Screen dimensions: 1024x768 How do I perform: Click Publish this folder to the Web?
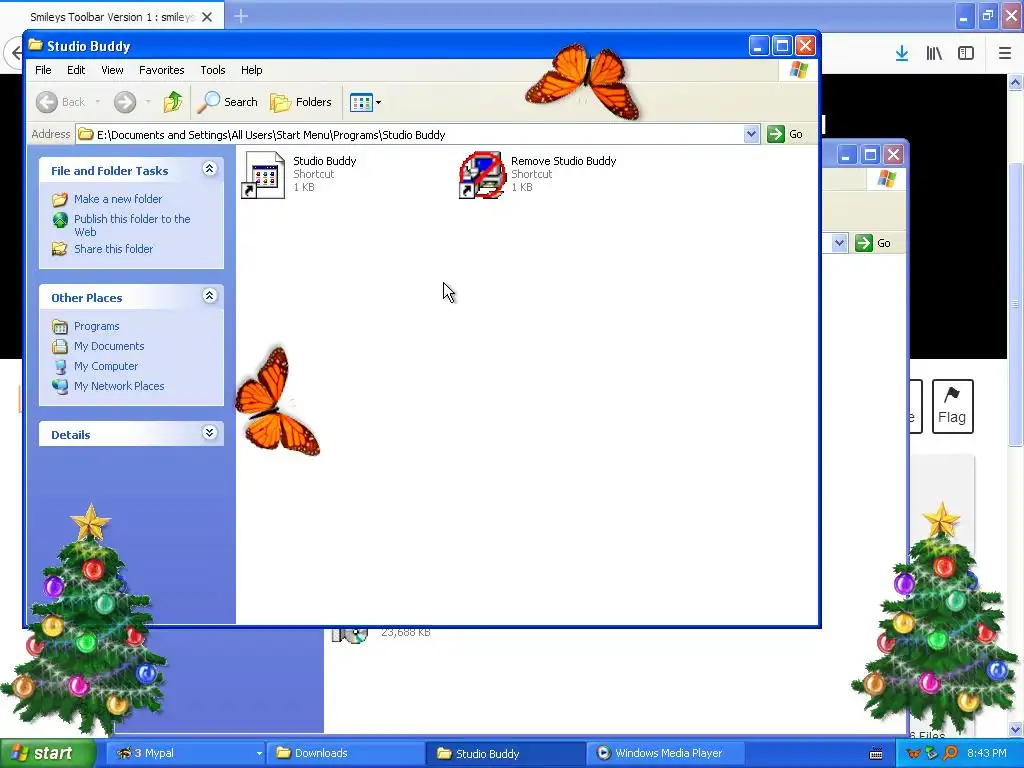(x=132, y=225)
